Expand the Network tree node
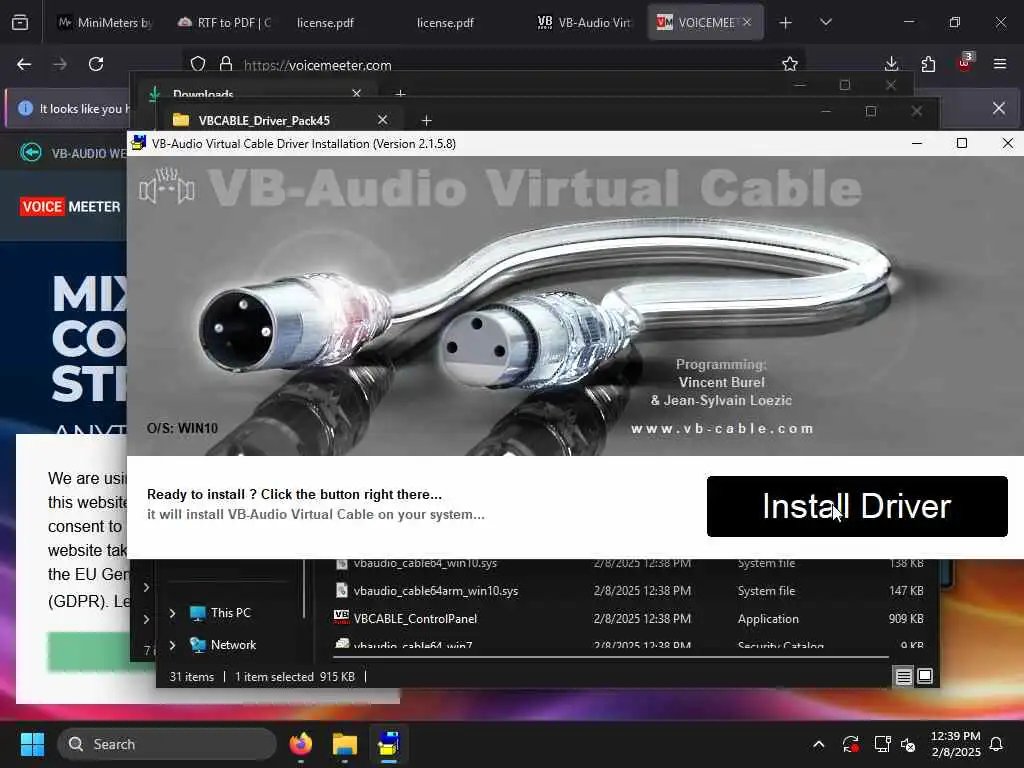 tap(172, 645)
